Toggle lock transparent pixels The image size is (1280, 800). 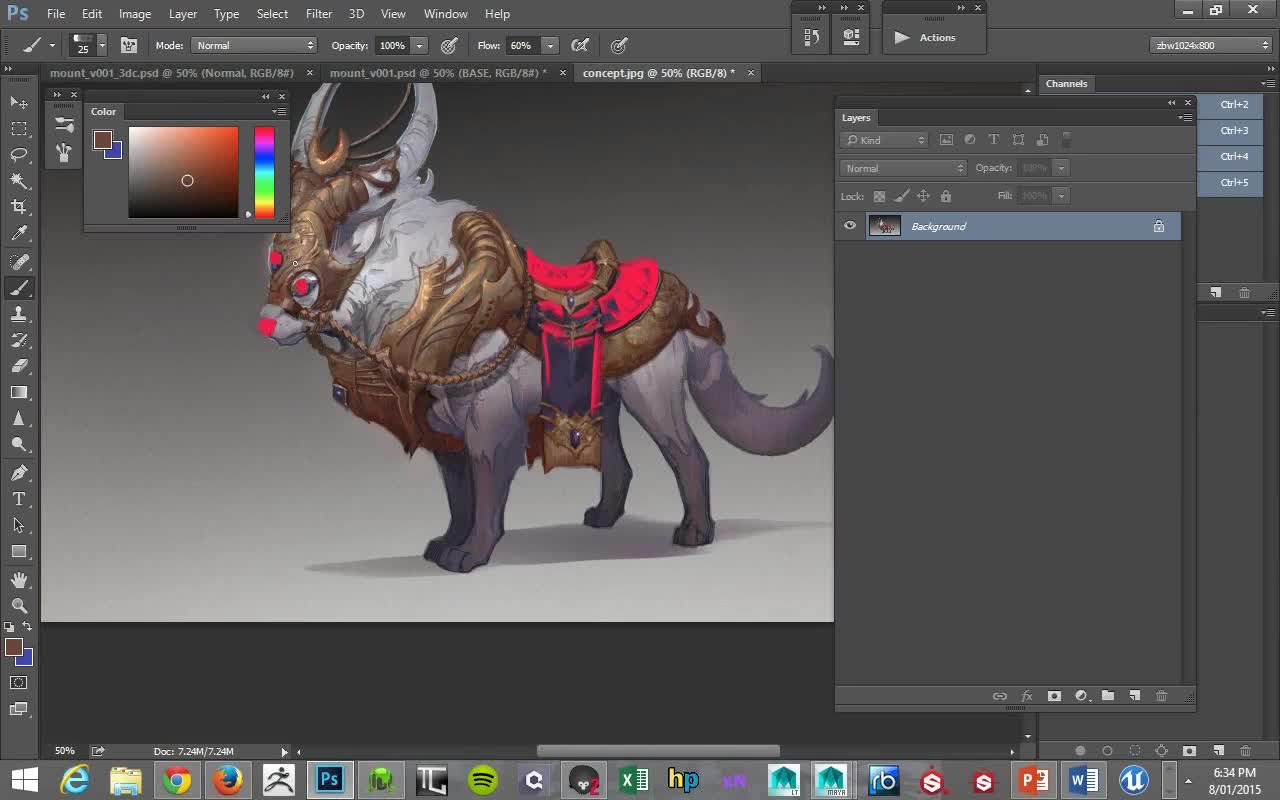click(879, 196)
